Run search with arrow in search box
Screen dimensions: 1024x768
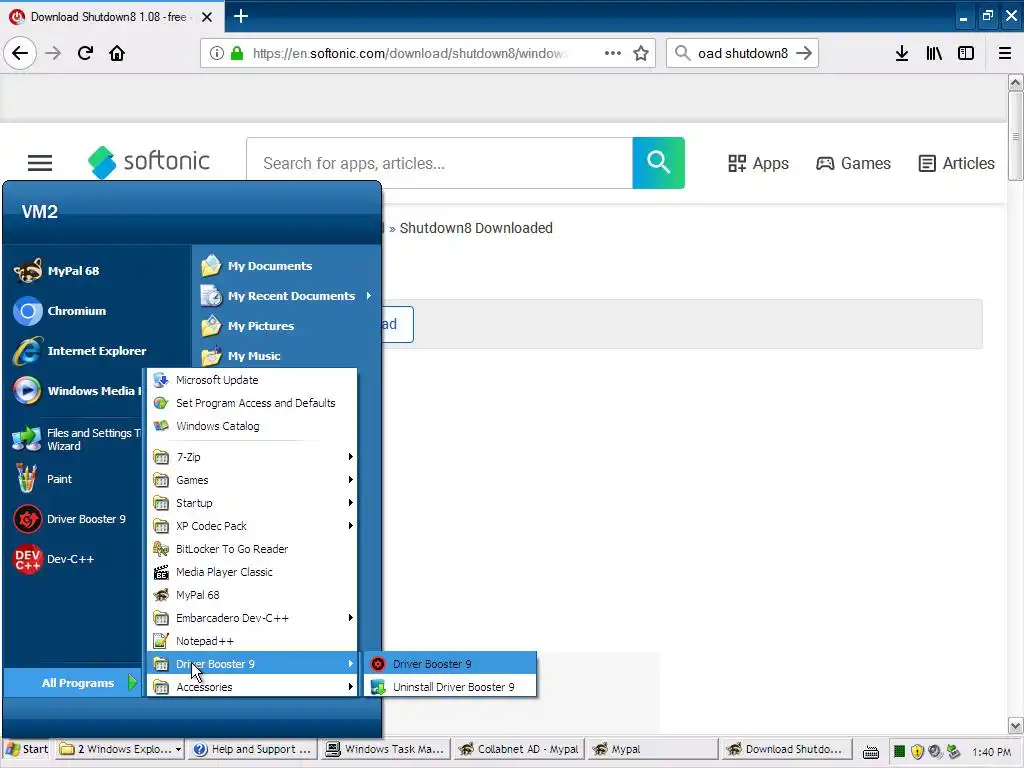[804, 53]
